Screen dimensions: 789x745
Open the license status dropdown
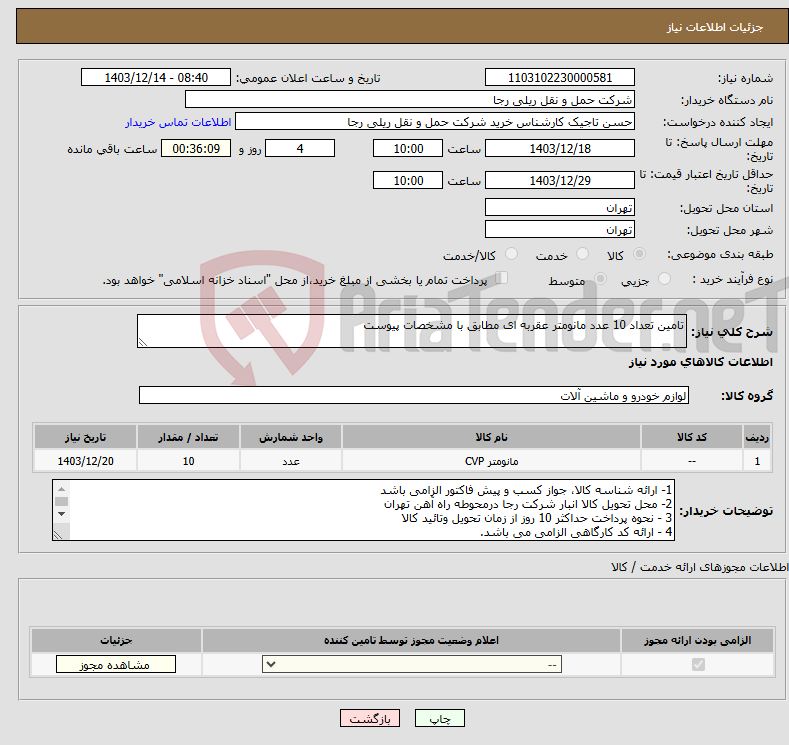point(412,665)
